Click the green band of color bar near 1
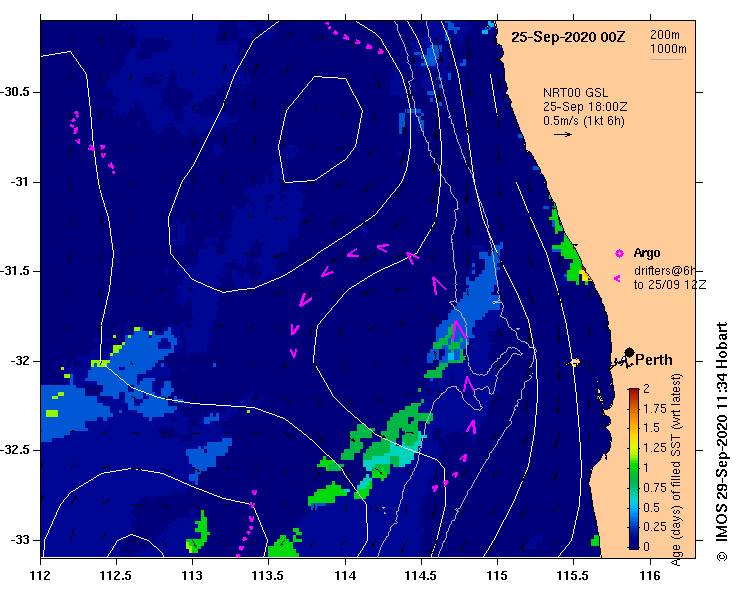Screen dimensions: 739x592 pos(634,469)
